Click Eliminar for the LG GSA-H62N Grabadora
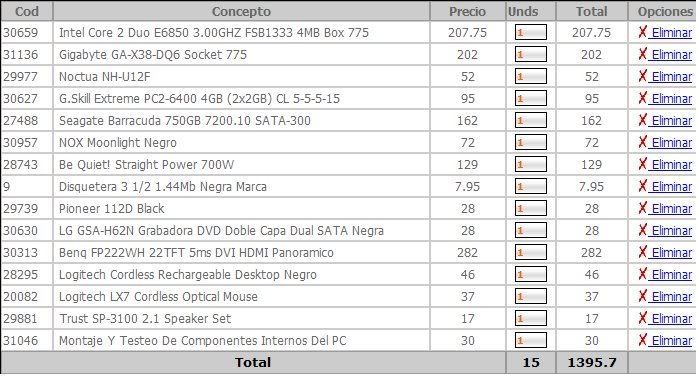 (670, 230)
